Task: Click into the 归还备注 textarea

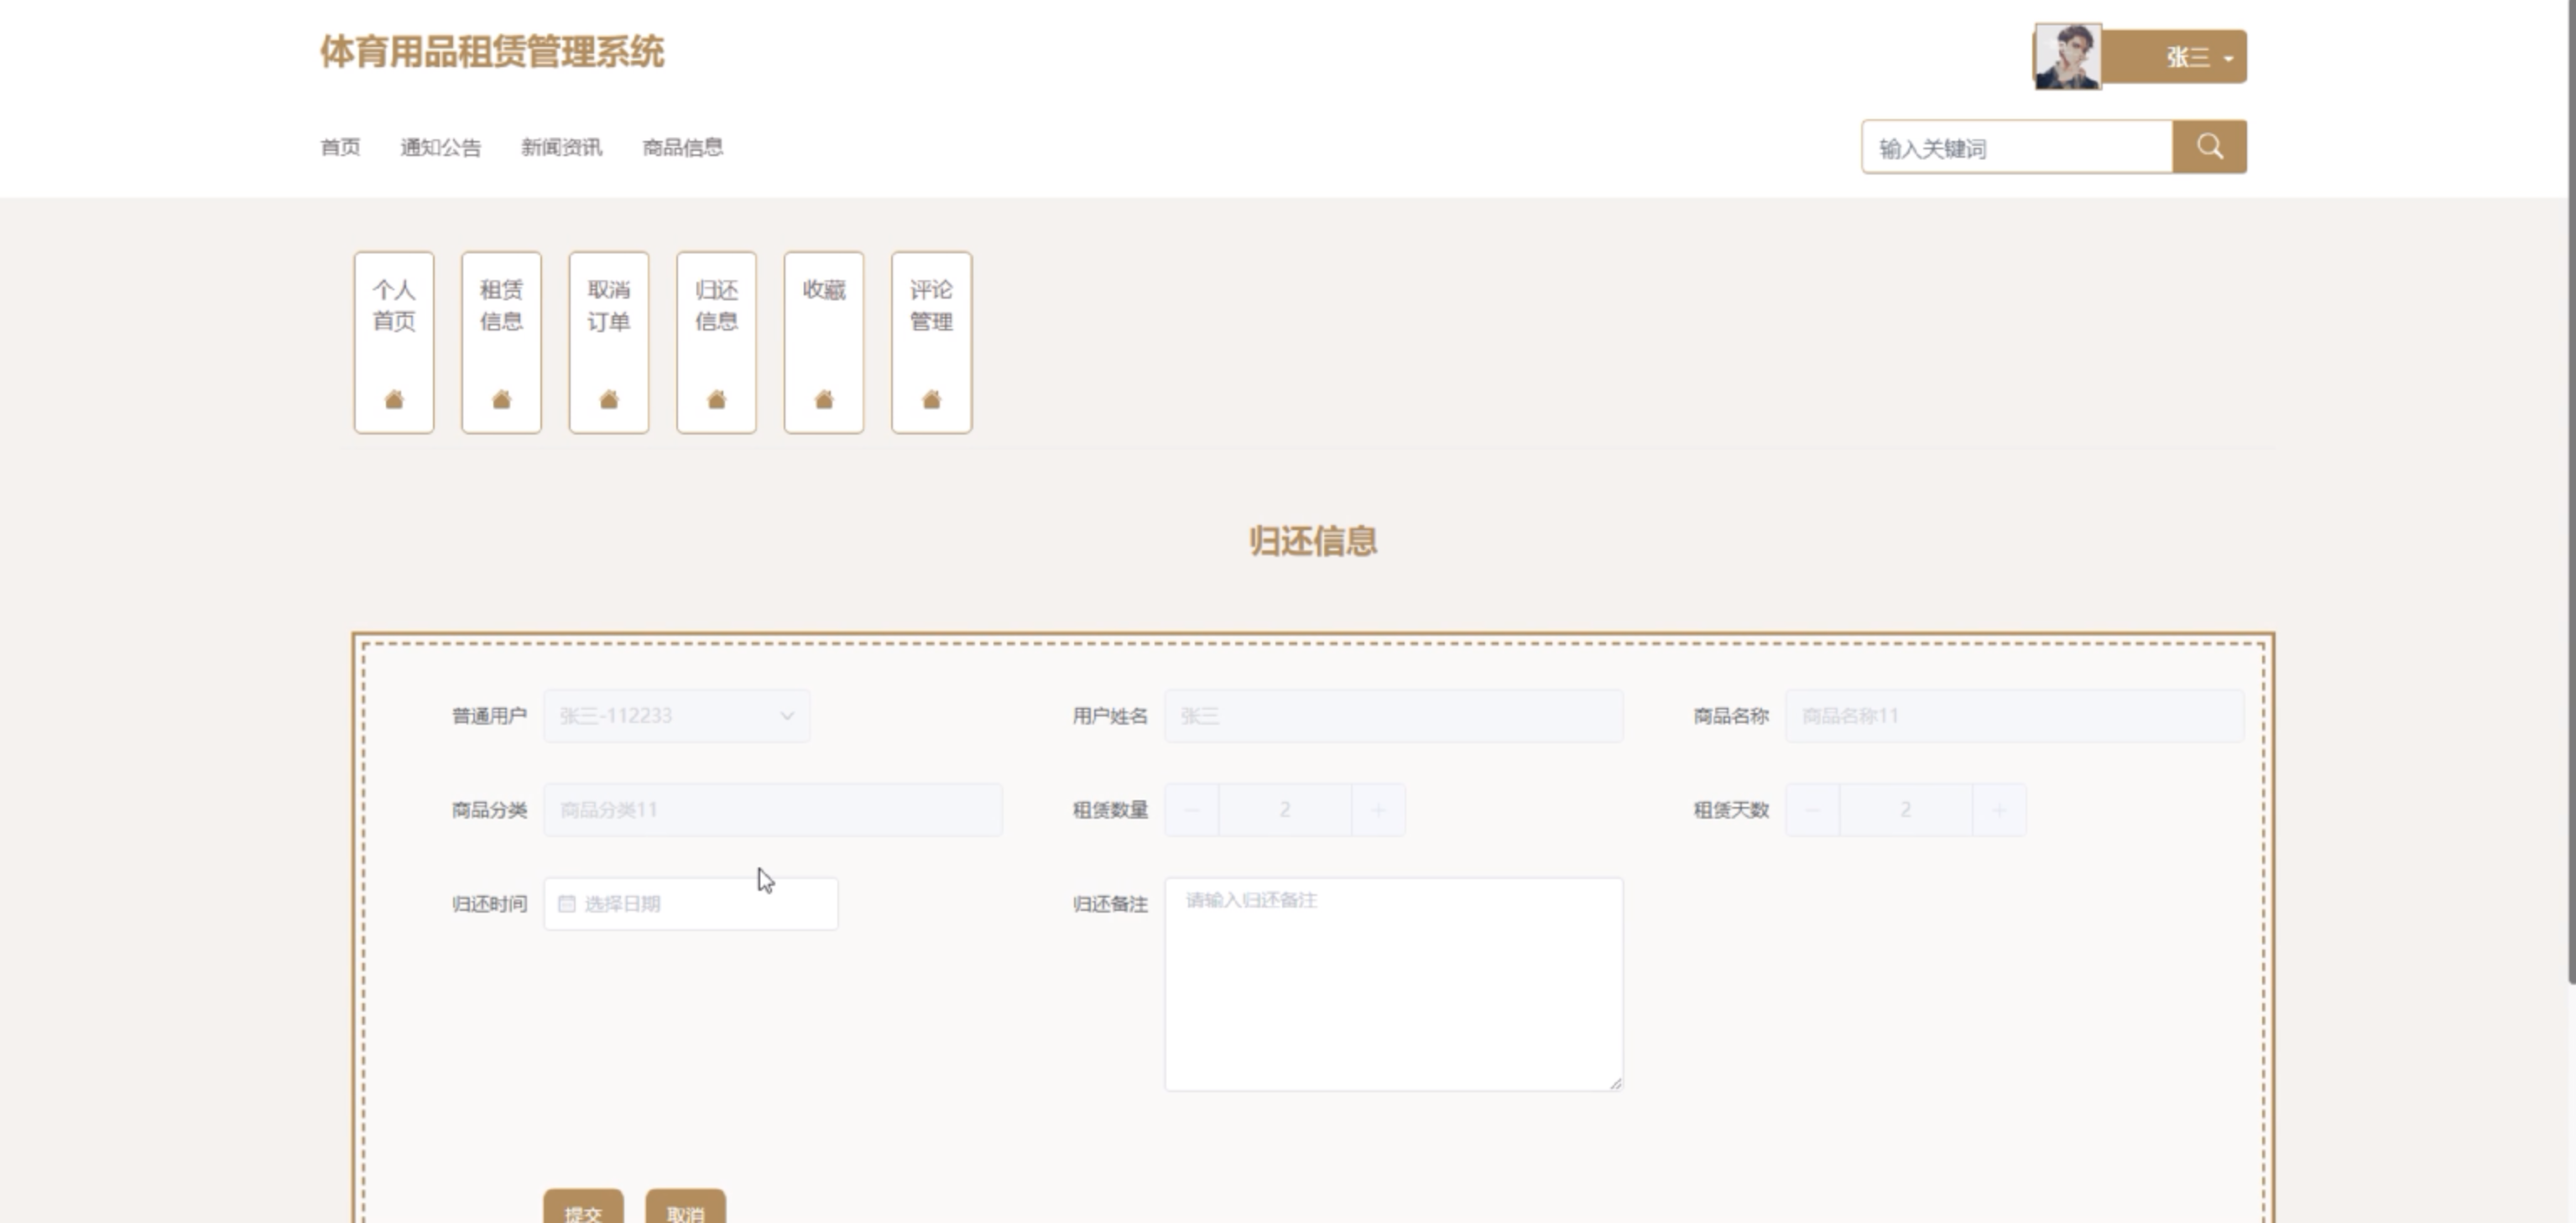Action: [x=1392, y=984]
